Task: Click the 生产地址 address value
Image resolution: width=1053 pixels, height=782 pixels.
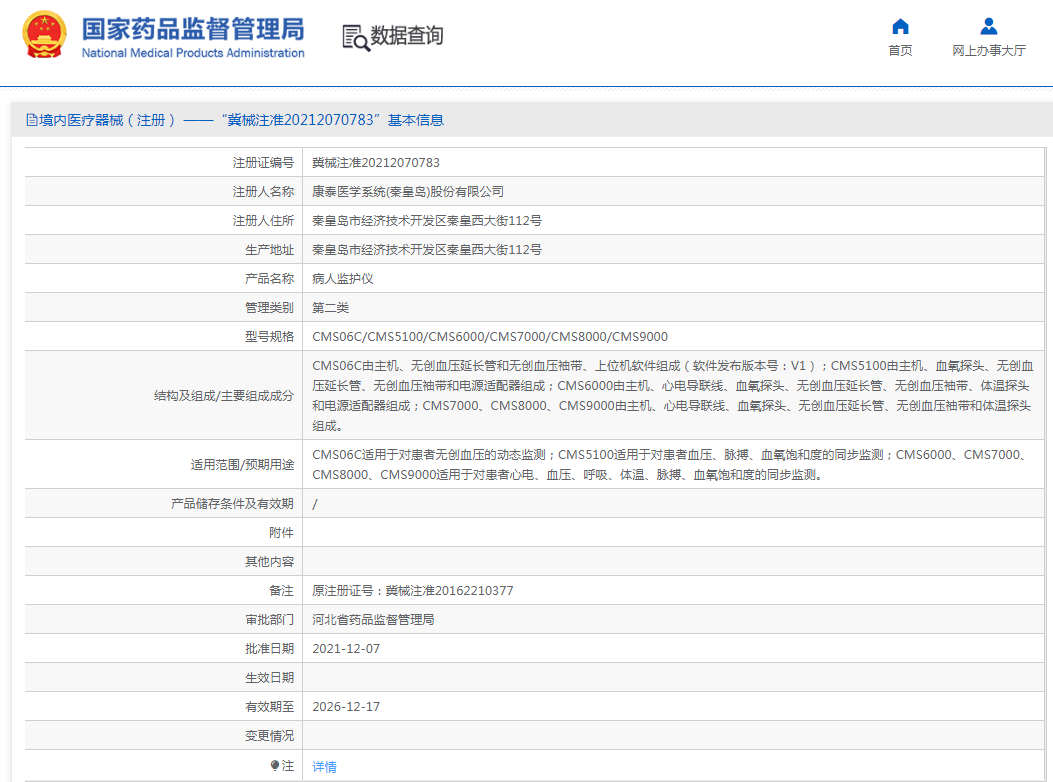Action: pyautogui.click(x=427, y=249)
